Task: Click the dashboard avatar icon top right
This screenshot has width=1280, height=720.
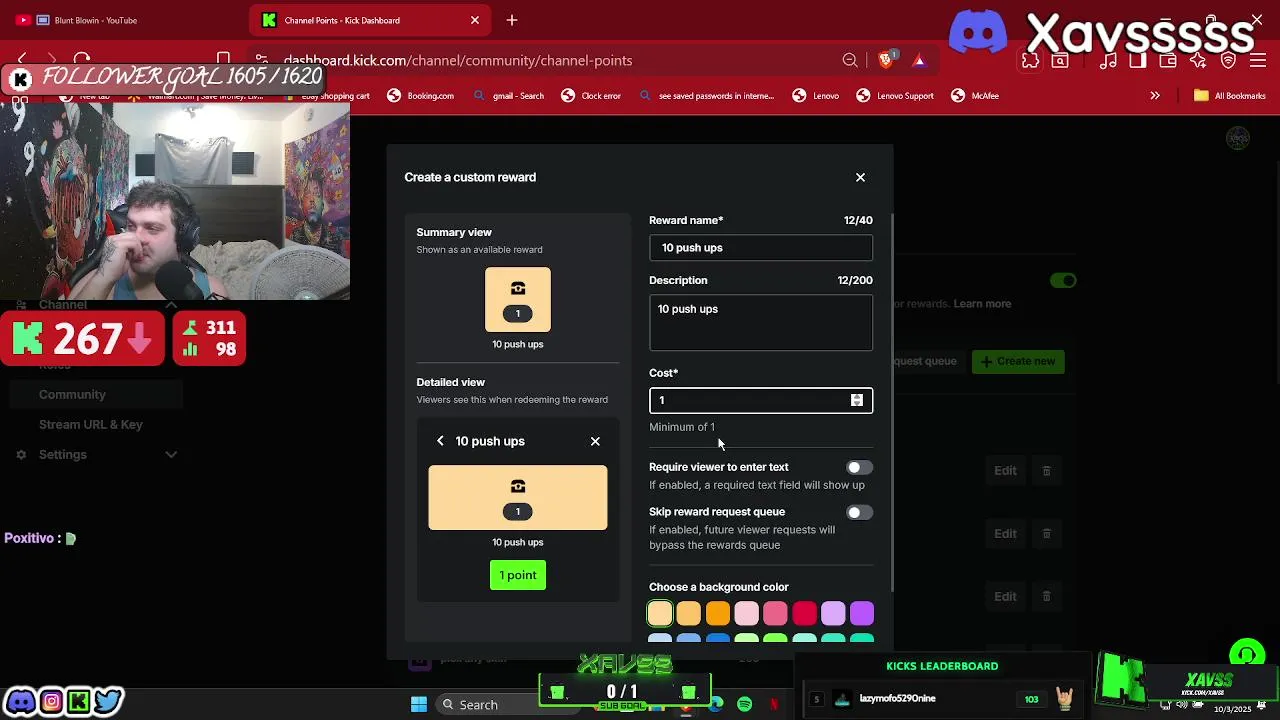Action: 1238,138
